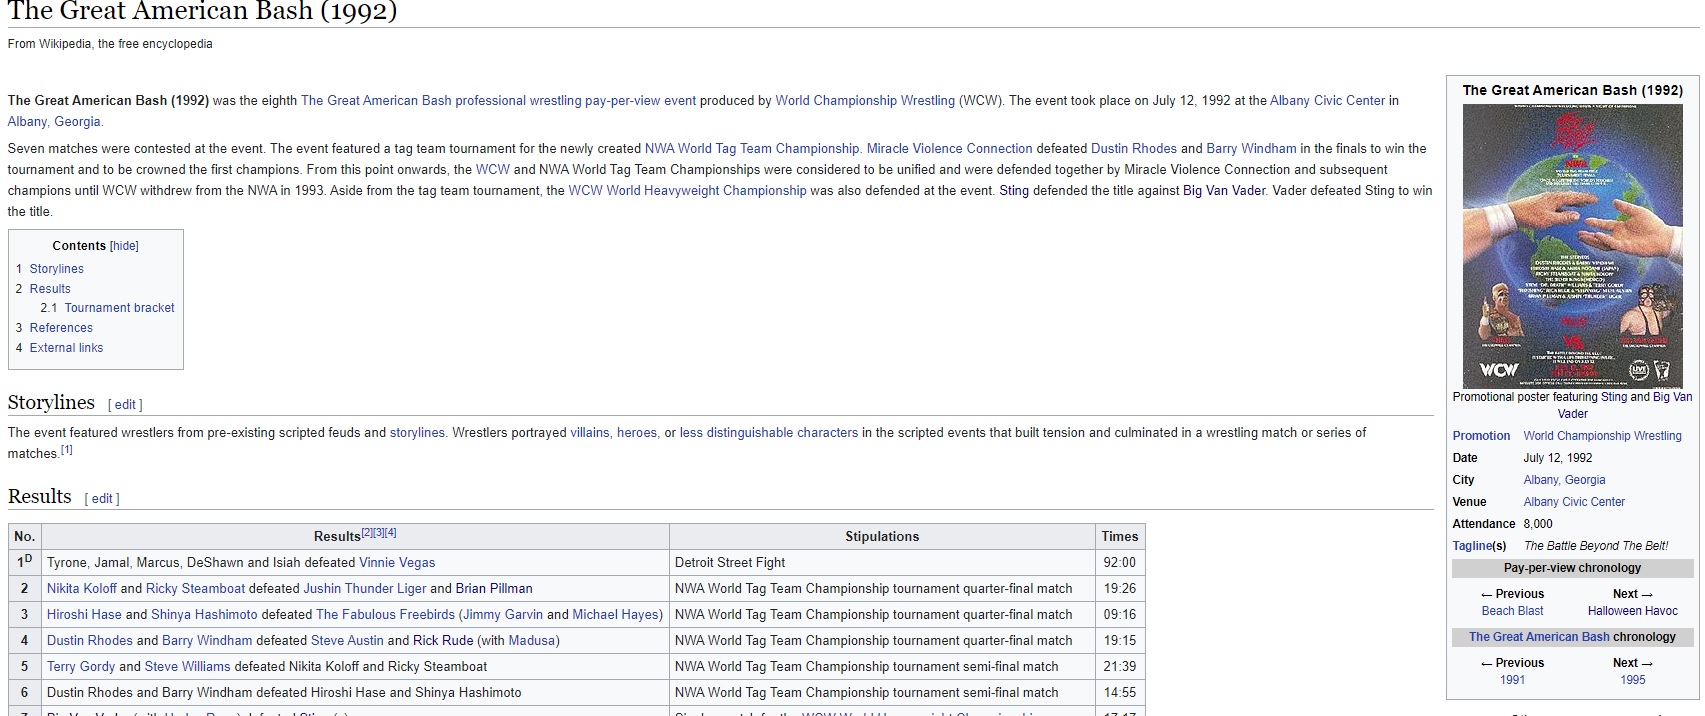
Task: Go to previous 1991 Great American Bash
Action: click(1512, 680)
